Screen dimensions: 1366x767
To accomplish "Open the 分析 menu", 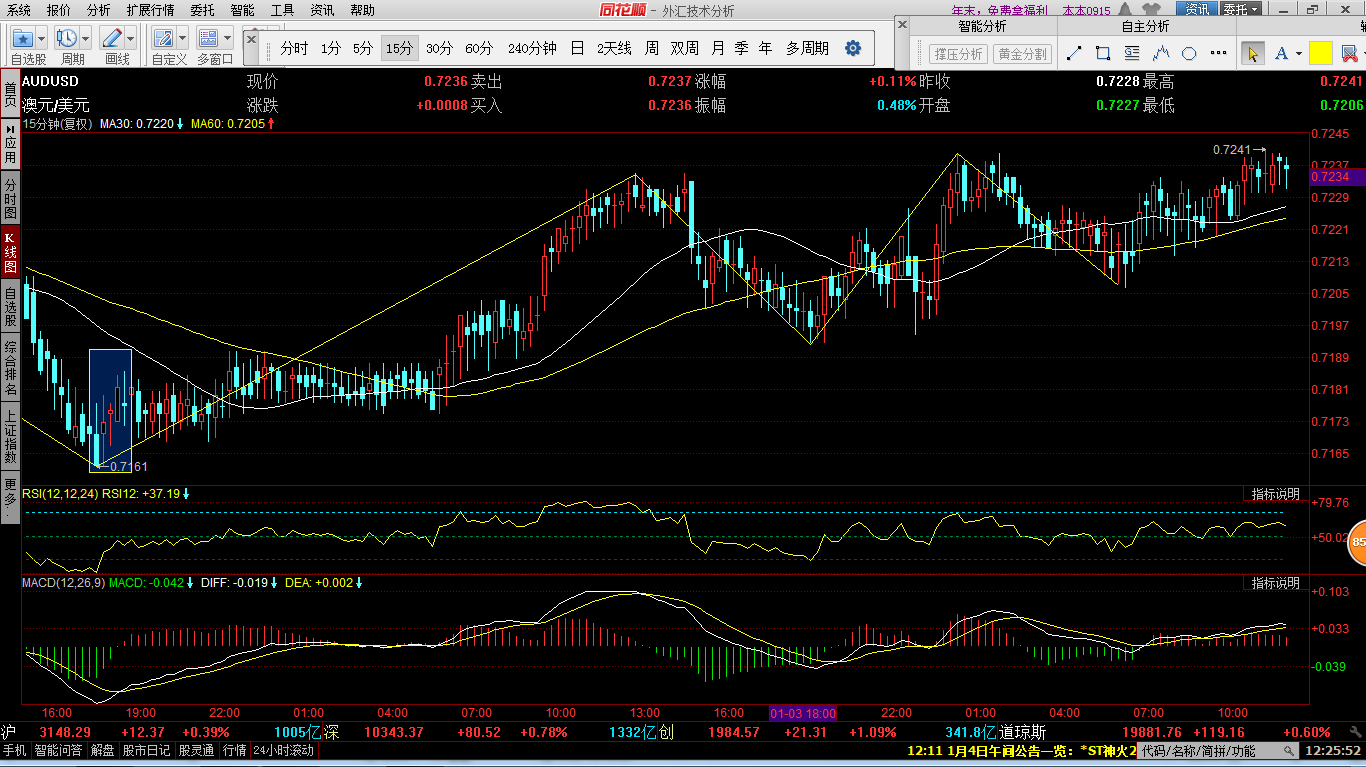I will [99, 10].
